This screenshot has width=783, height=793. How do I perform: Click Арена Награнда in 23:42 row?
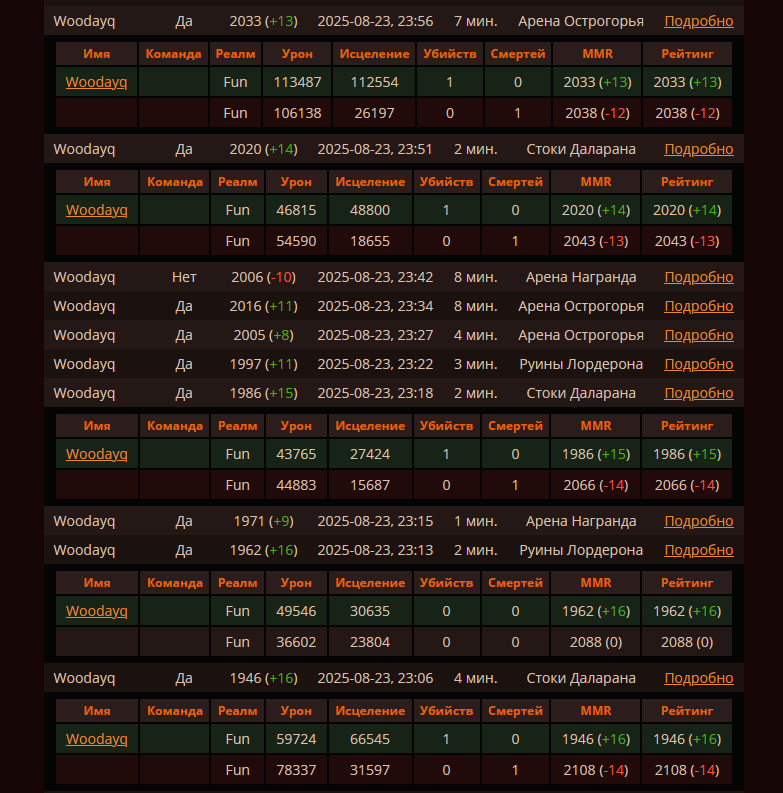[581, 277]
